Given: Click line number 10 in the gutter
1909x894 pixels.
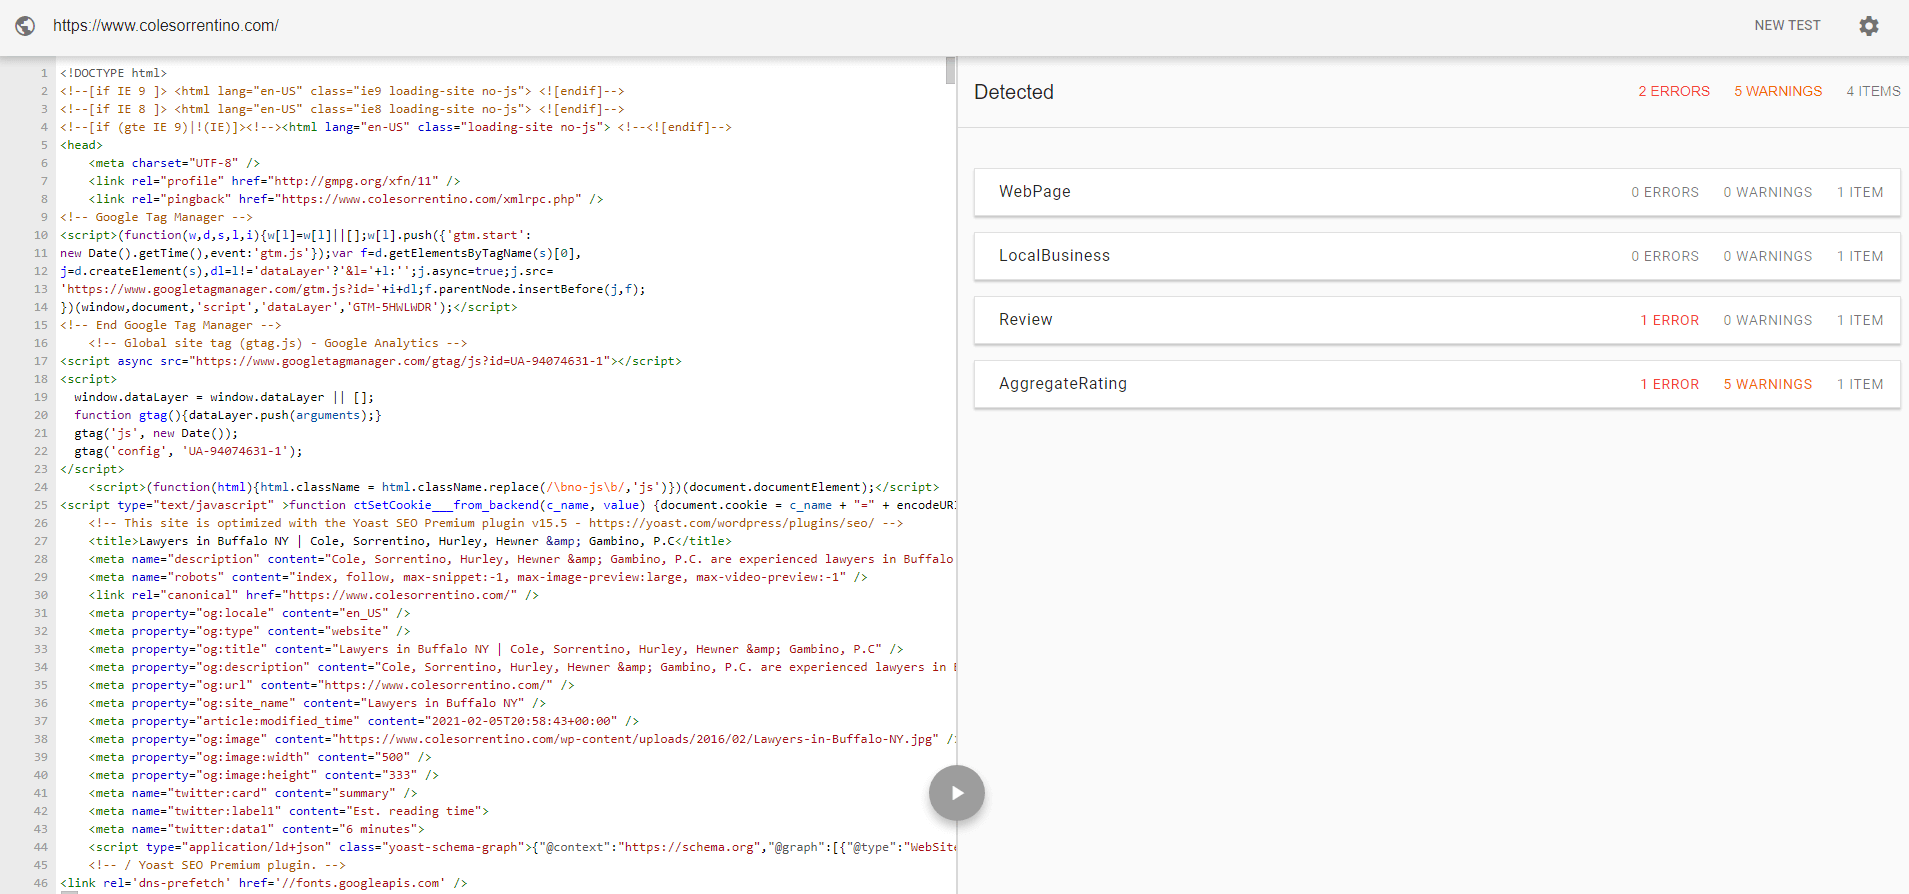Looking at the screenshot, I should click(x=41, y=235).
